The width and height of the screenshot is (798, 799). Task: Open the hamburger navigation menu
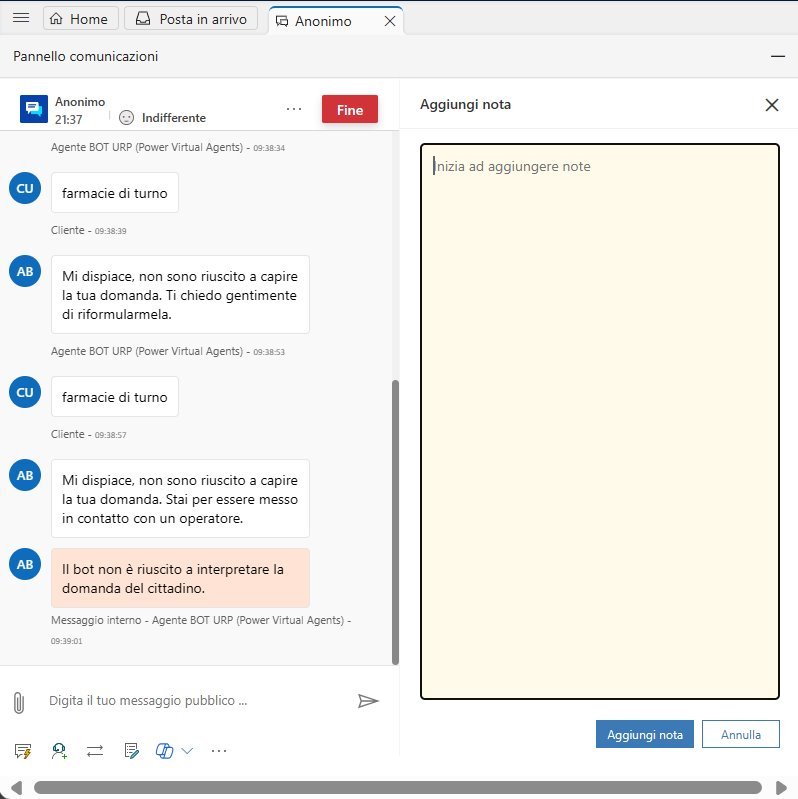(20, 19)
